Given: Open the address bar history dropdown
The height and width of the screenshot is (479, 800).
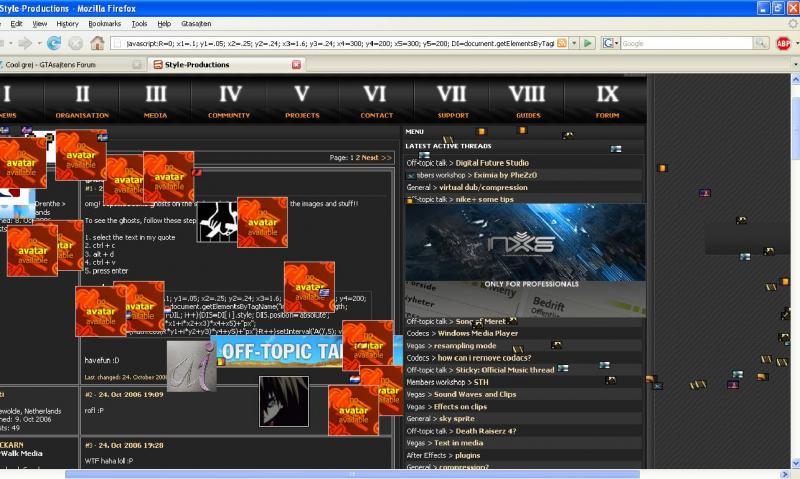Looking at the screenshot, I should (x=574, y=43).
